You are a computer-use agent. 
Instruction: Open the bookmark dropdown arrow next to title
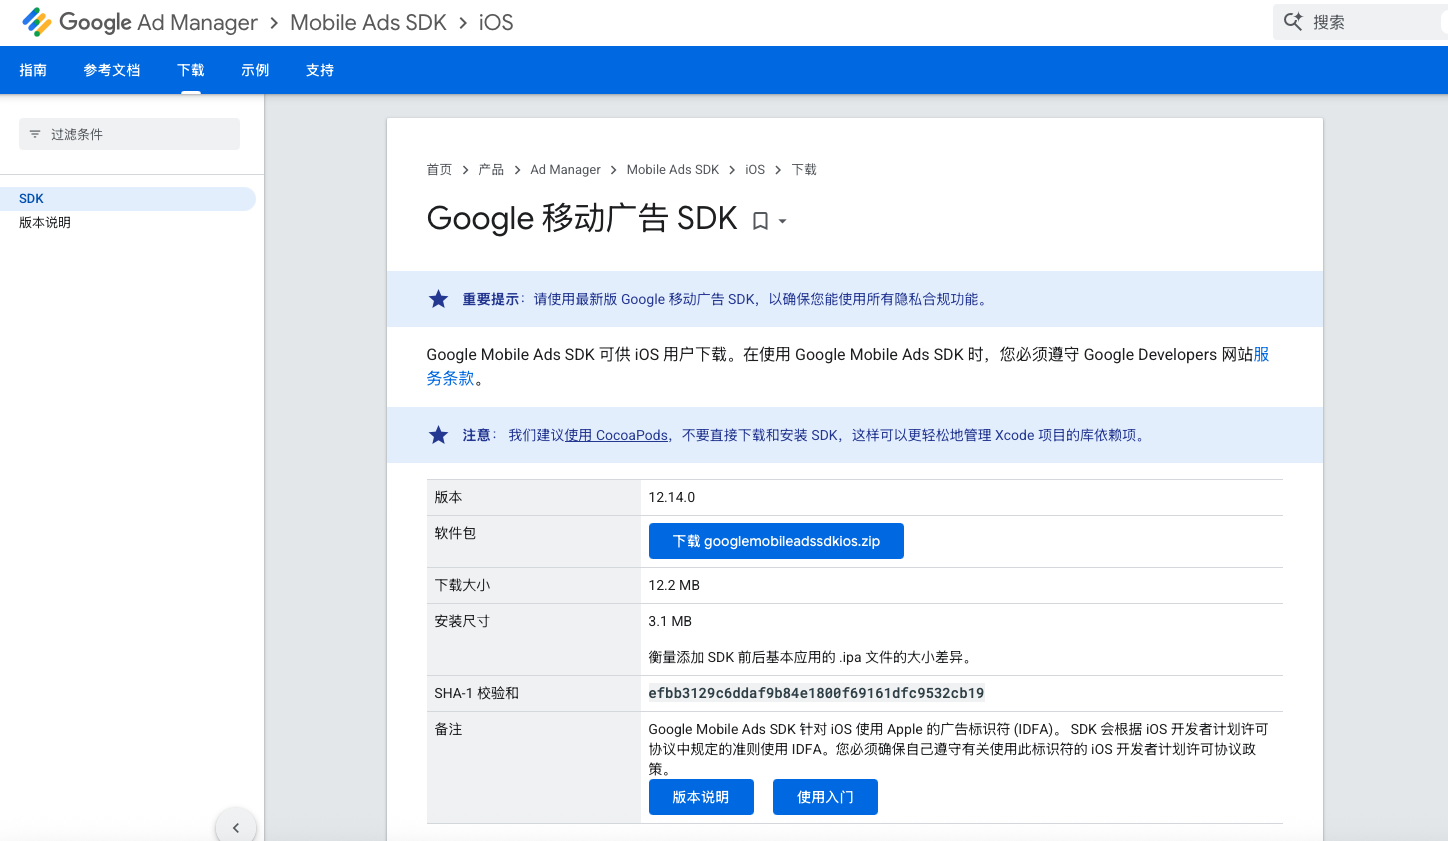pos(782,222)
